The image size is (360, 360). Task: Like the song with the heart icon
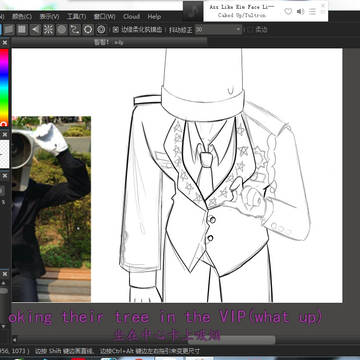coord(288,12)
